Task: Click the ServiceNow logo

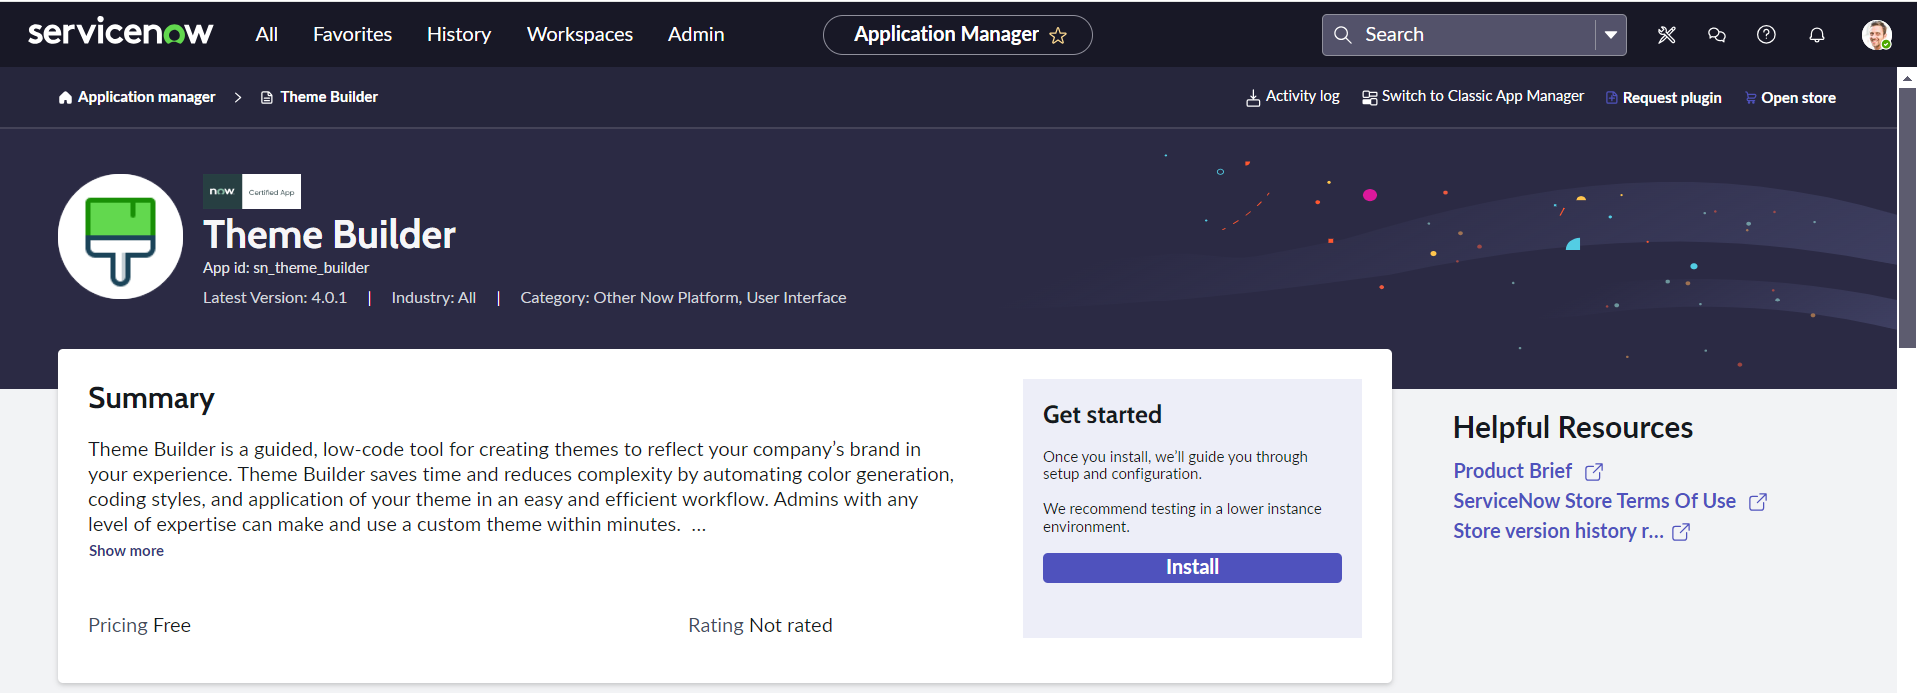Action: pos(120,33)
